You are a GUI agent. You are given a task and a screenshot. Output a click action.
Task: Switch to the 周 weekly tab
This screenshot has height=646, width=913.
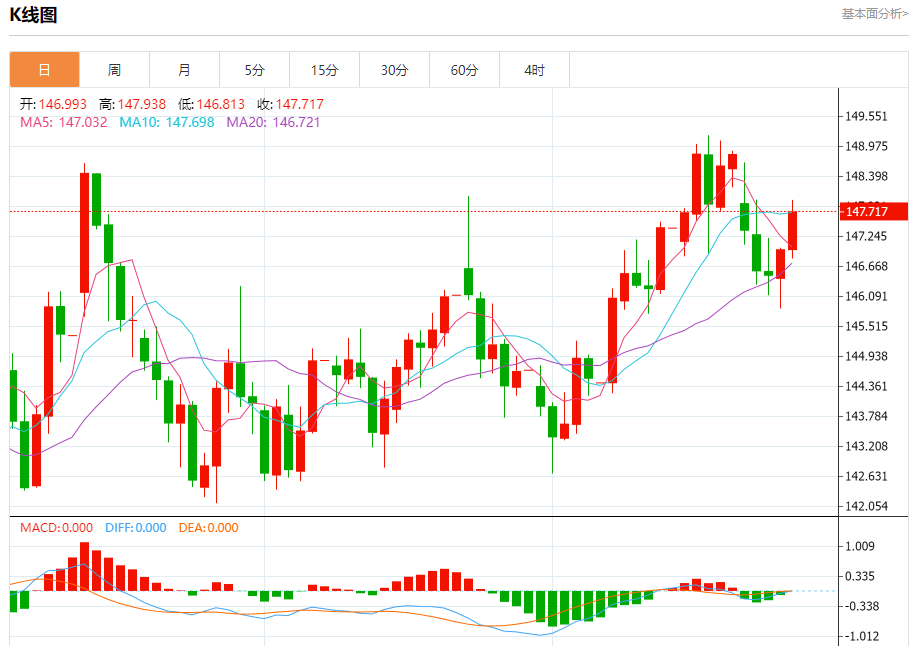click(x=114, y=70)
